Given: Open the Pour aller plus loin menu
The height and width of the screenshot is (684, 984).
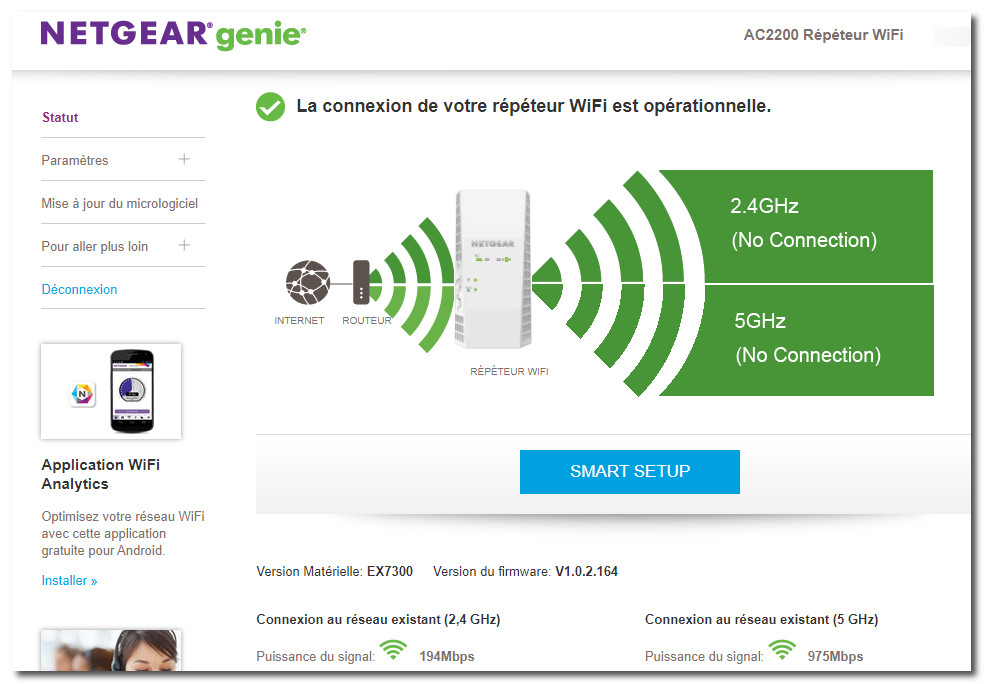Looking at the screenshot, I should [95, 247].
